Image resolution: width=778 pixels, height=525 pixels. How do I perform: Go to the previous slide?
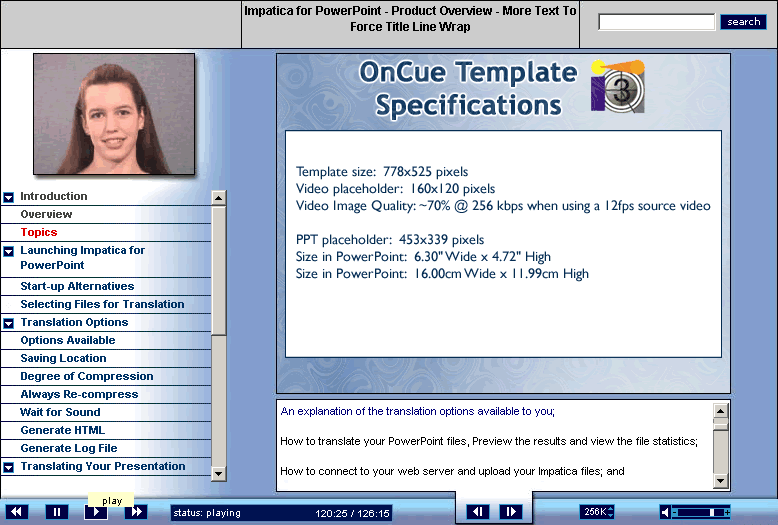click(478, 512)
